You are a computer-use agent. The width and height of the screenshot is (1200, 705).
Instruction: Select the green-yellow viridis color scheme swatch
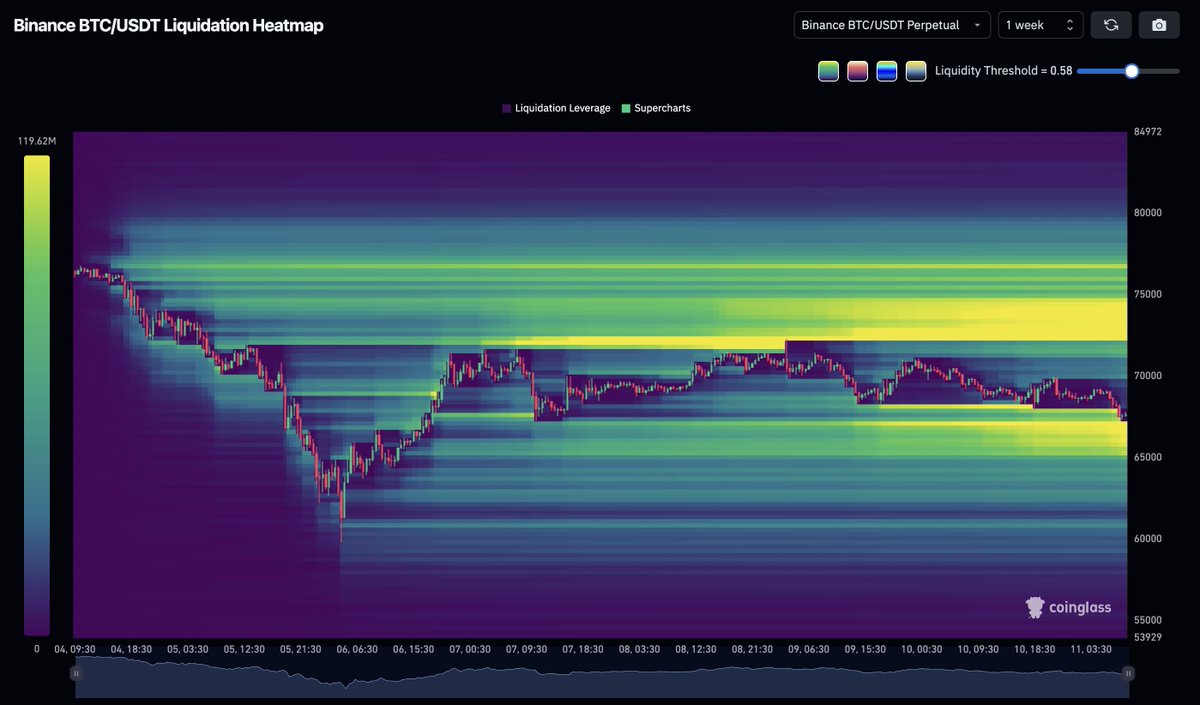828,71
